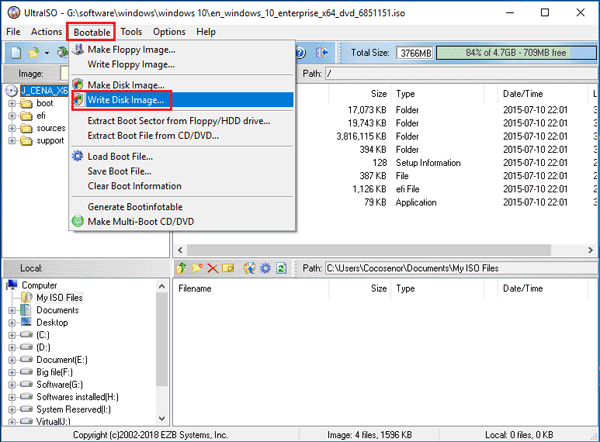The height and width of the screenshot is (442, 600).
Task: Choose Extract Boot File from CD/DVD
Action: pos(153,135)
